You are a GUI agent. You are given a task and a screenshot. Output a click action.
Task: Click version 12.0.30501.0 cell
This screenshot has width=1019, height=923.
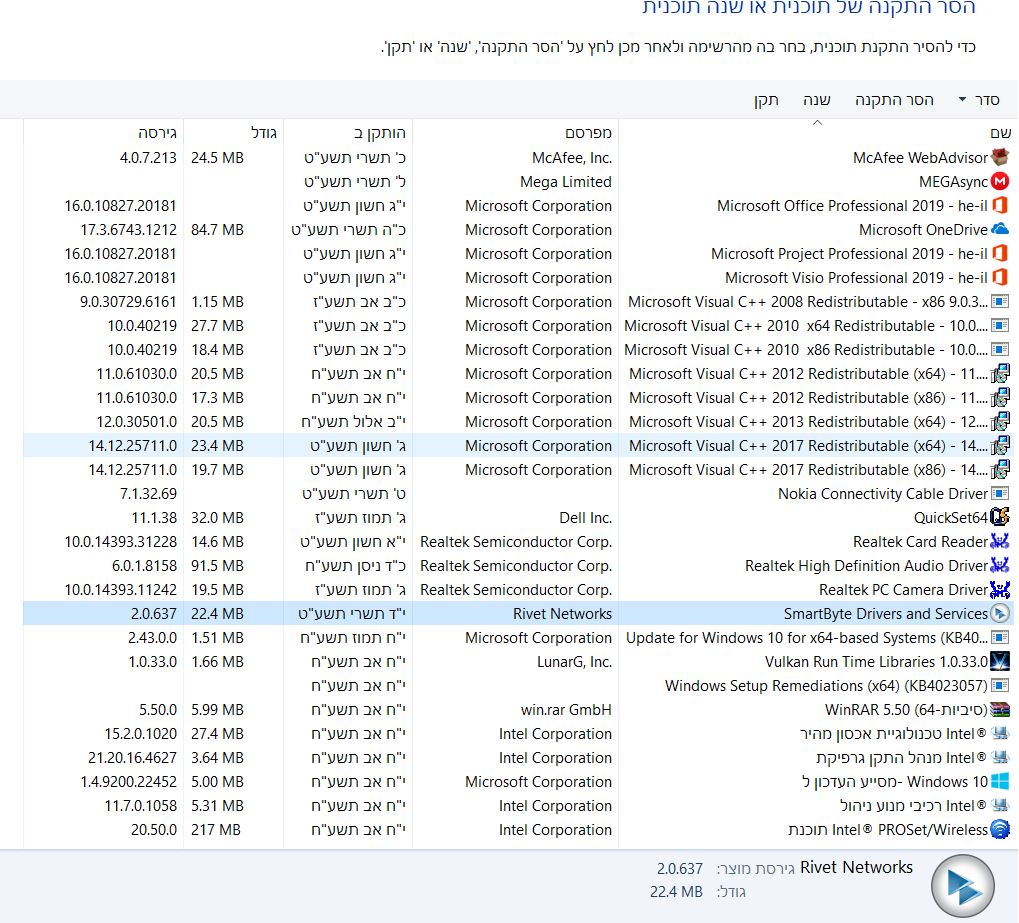click(x=136, y=422)
